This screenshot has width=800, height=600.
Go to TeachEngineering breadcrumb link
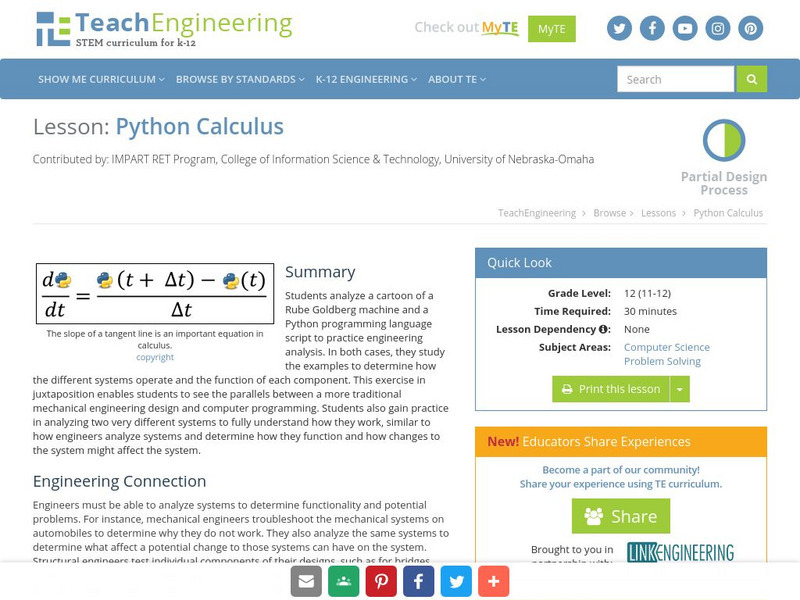pos(537,213)
